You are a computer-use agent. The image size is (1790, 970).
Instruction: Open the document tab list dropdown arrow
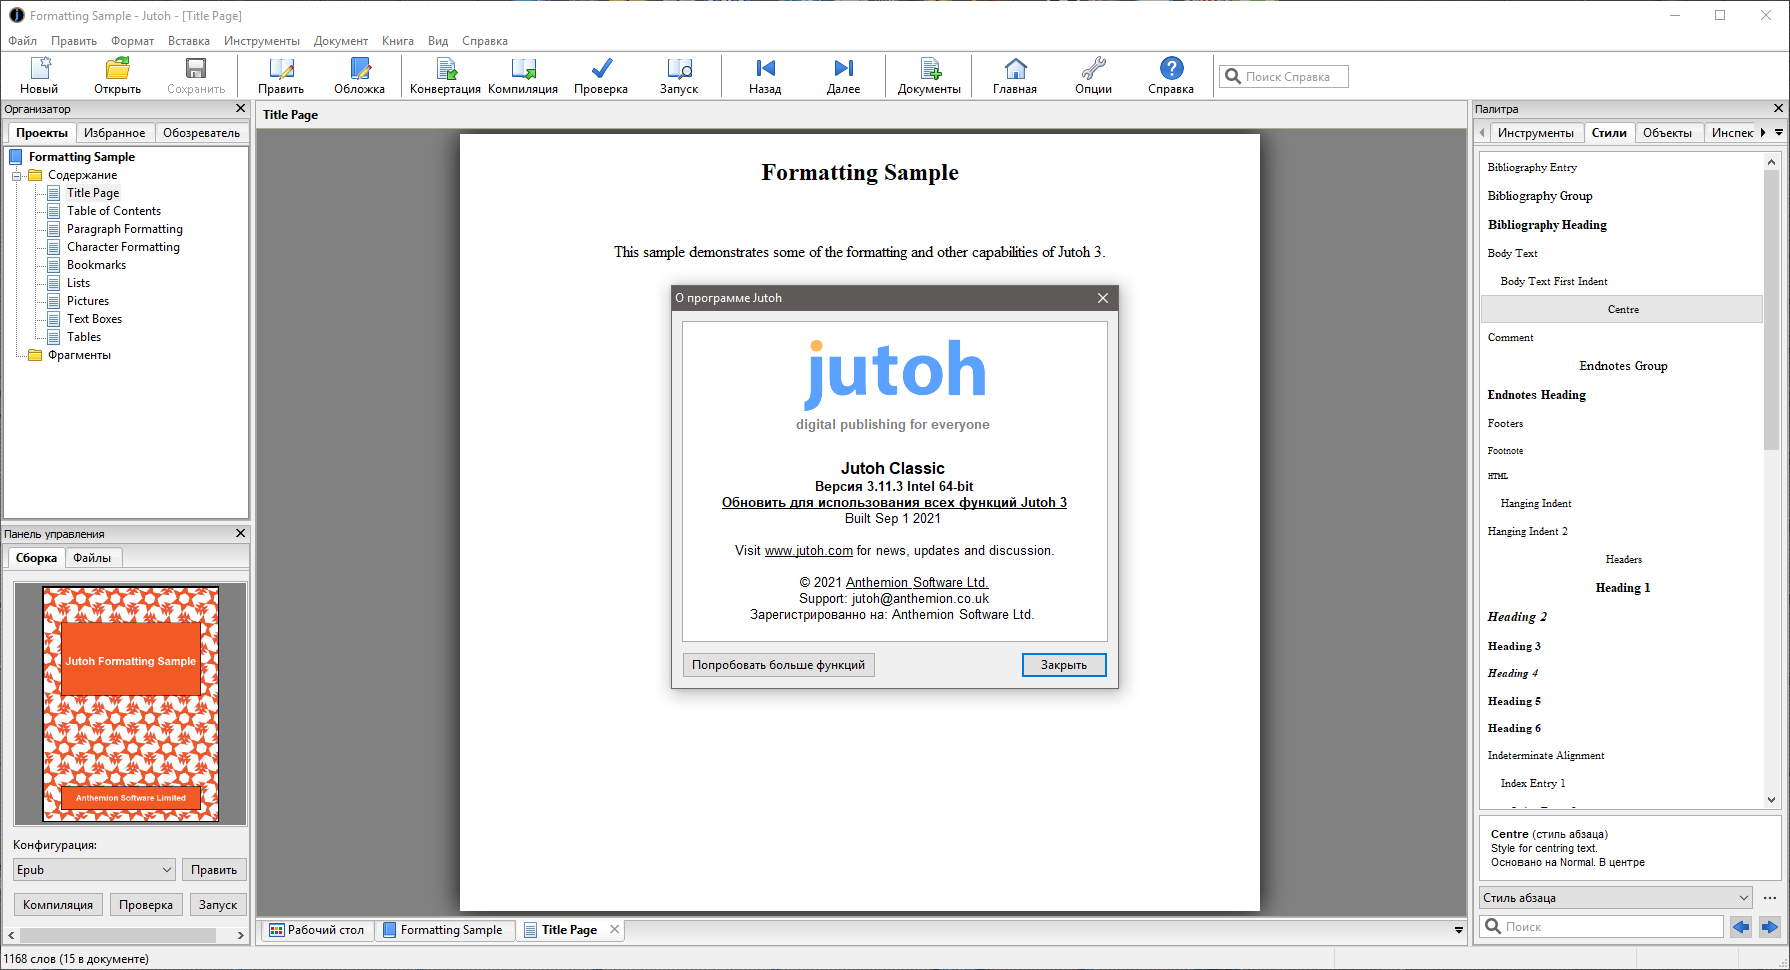1458,931
